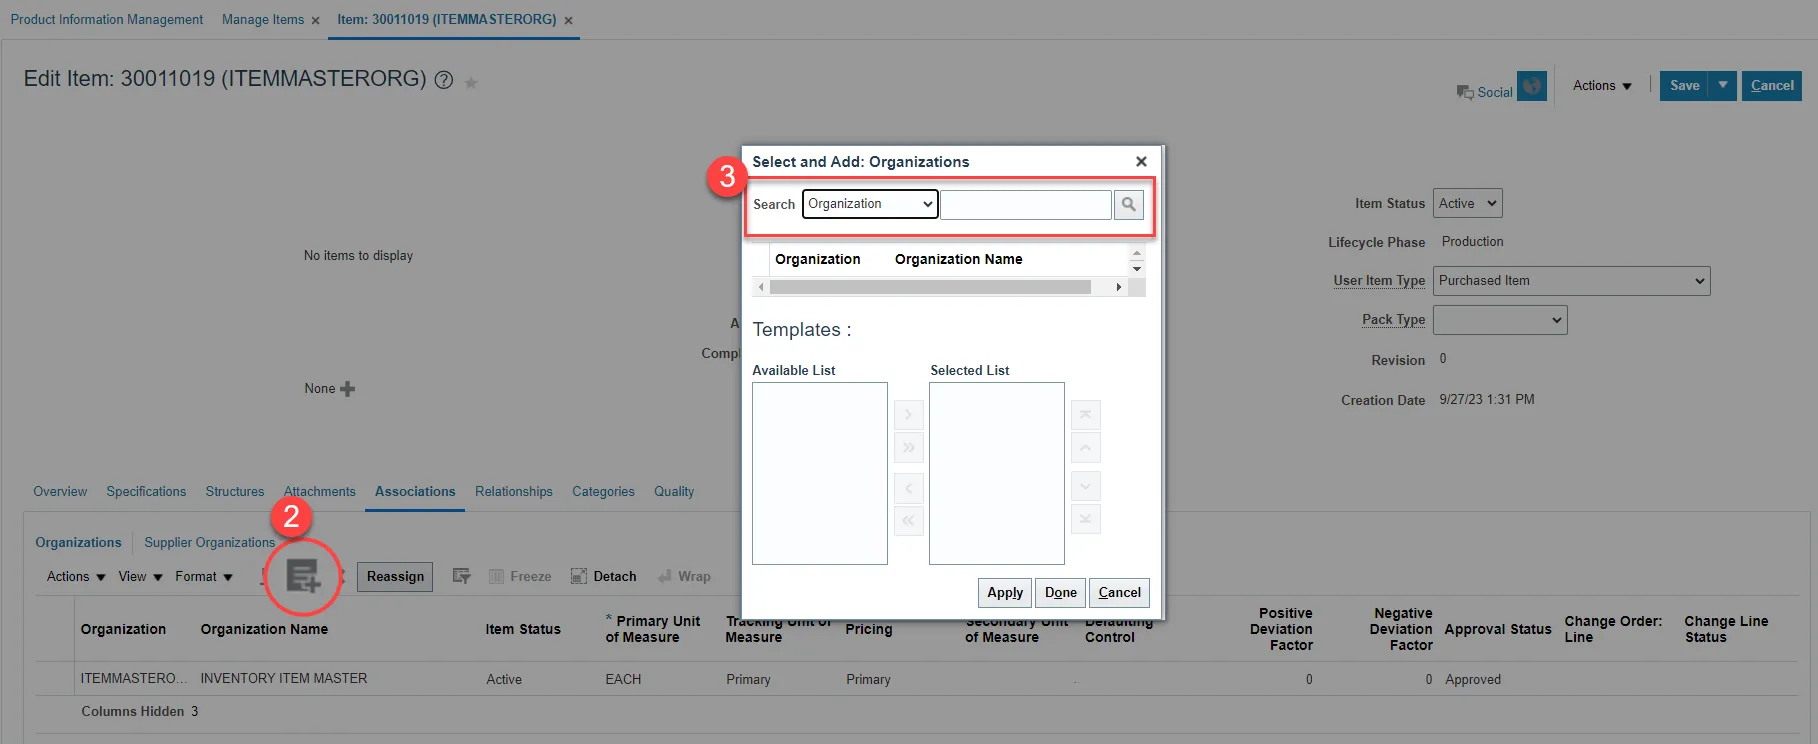This screenshot has height=744, width=1818.
Task: Open the Pack Type dropdown
Action: coord(1499,320)
